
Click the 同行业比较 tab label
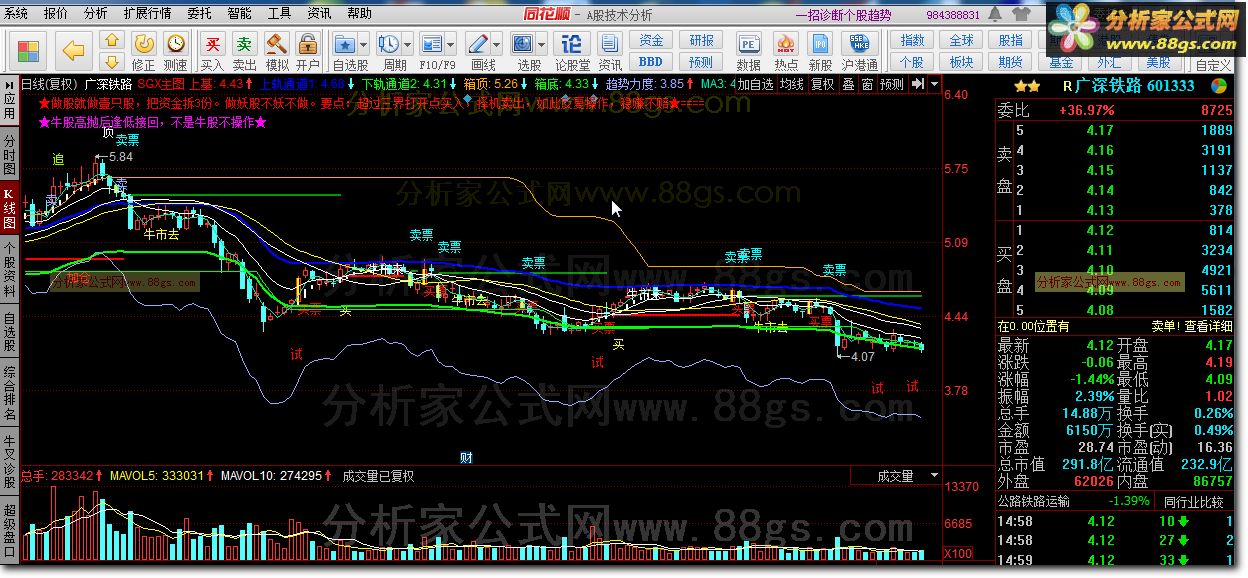1193,501
